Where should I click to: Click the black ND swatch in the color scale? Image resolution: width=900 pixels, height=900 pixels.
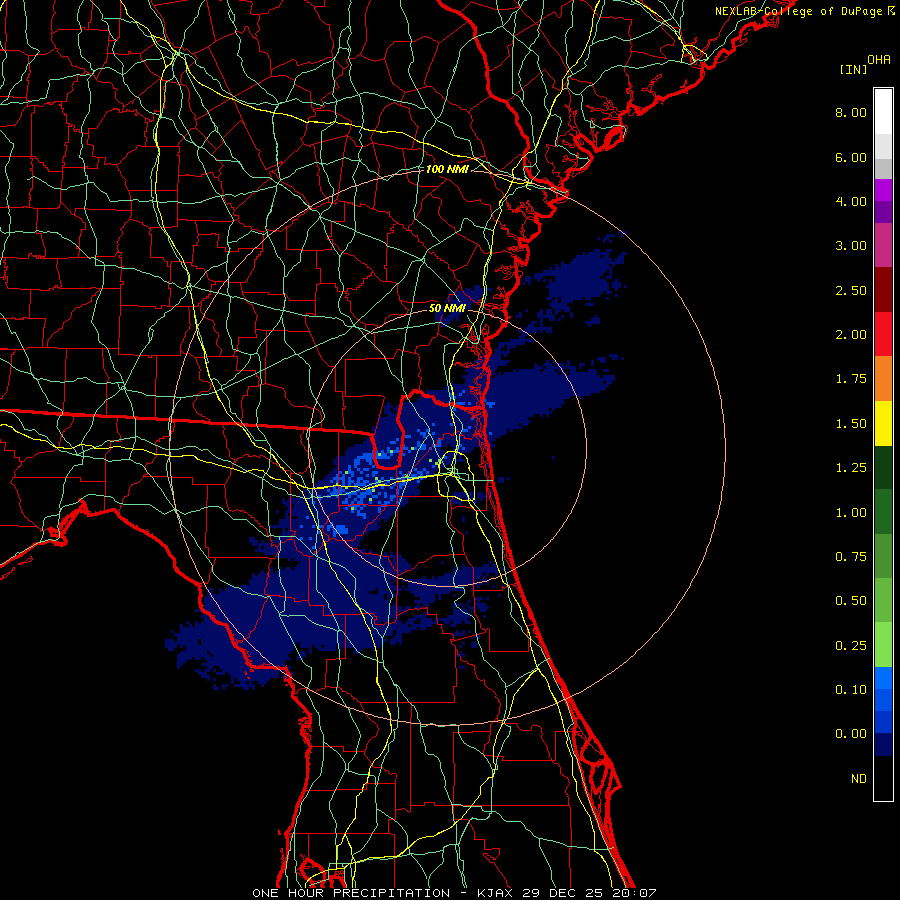[883, 778]
